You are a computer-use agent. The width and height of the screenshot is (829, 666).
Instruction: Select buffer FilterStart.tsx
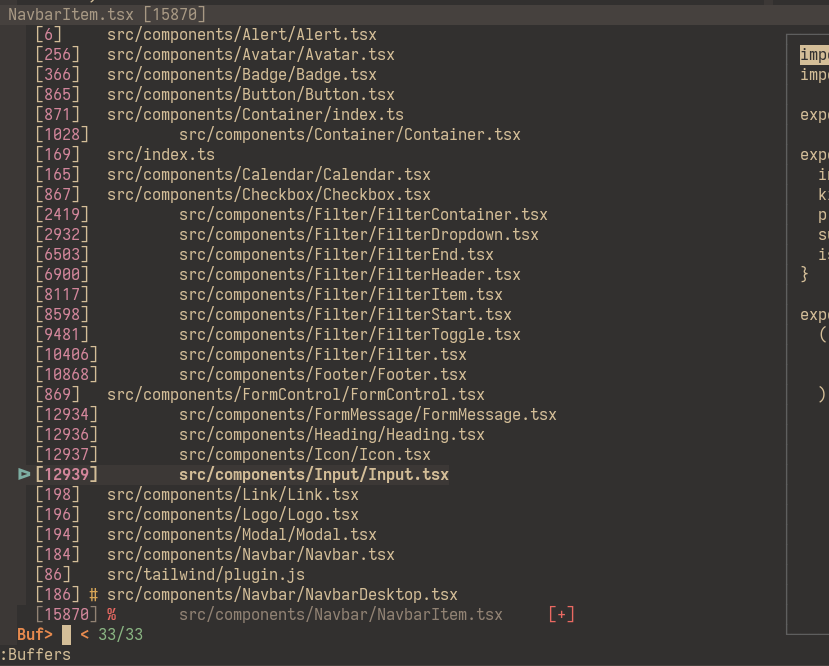(345, 315)
